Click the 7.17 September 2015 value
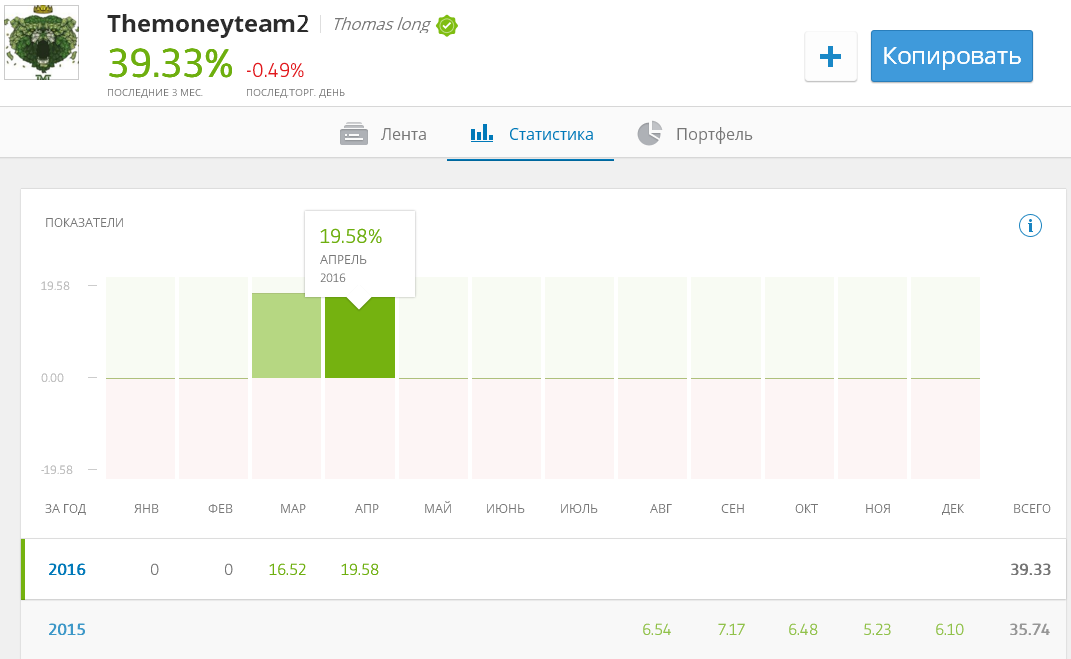The width and height of the screenshot is (1071, 659). [x=732, y=630]
